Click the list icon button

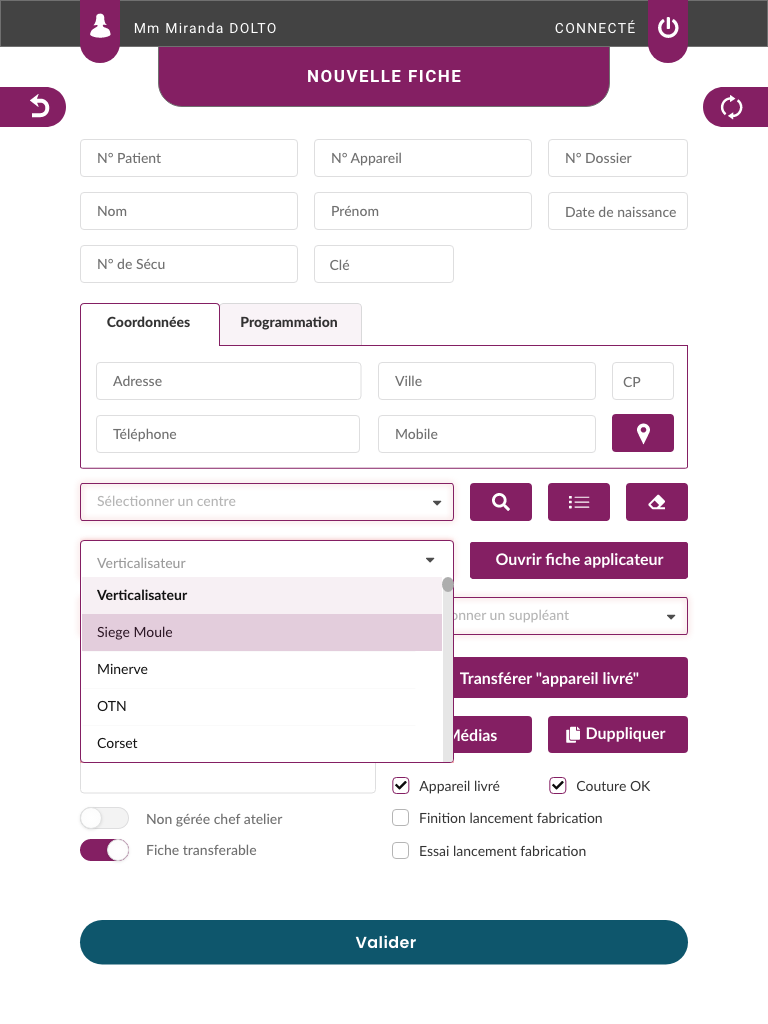coord(579,502)
